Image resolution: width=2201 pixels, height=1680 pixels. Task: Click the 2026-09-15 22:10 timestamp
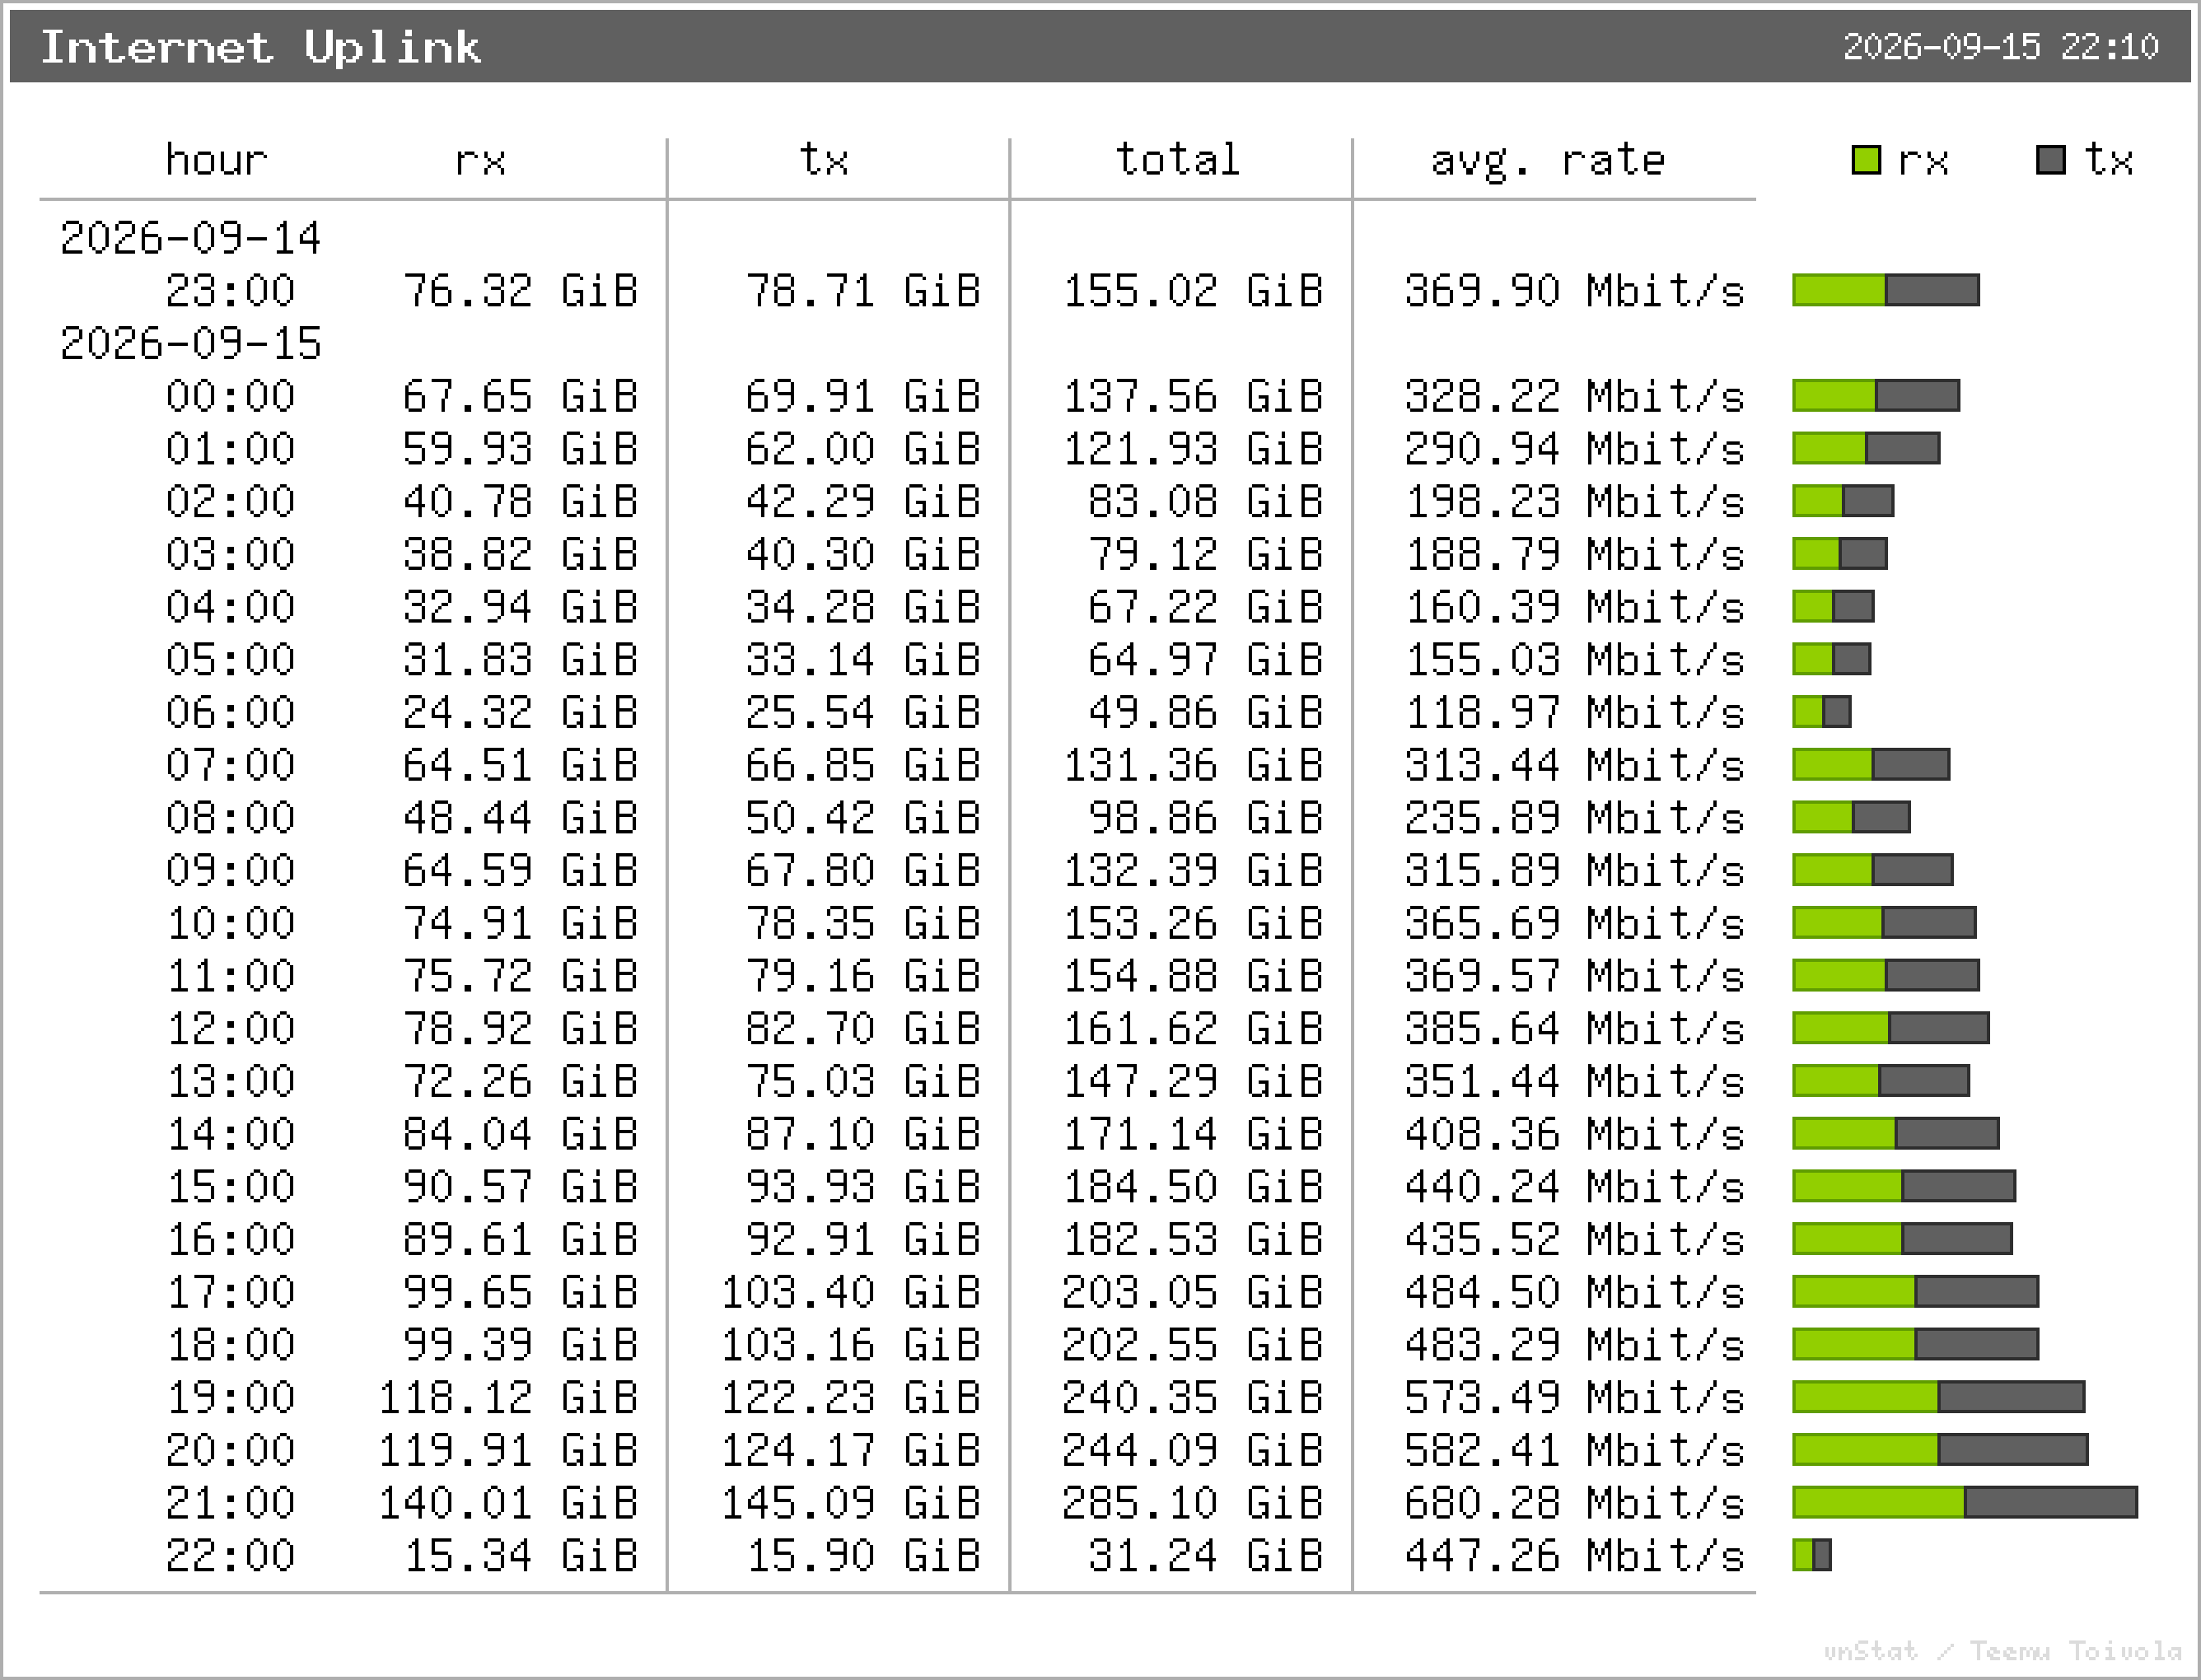click(x=2001, y=47)
